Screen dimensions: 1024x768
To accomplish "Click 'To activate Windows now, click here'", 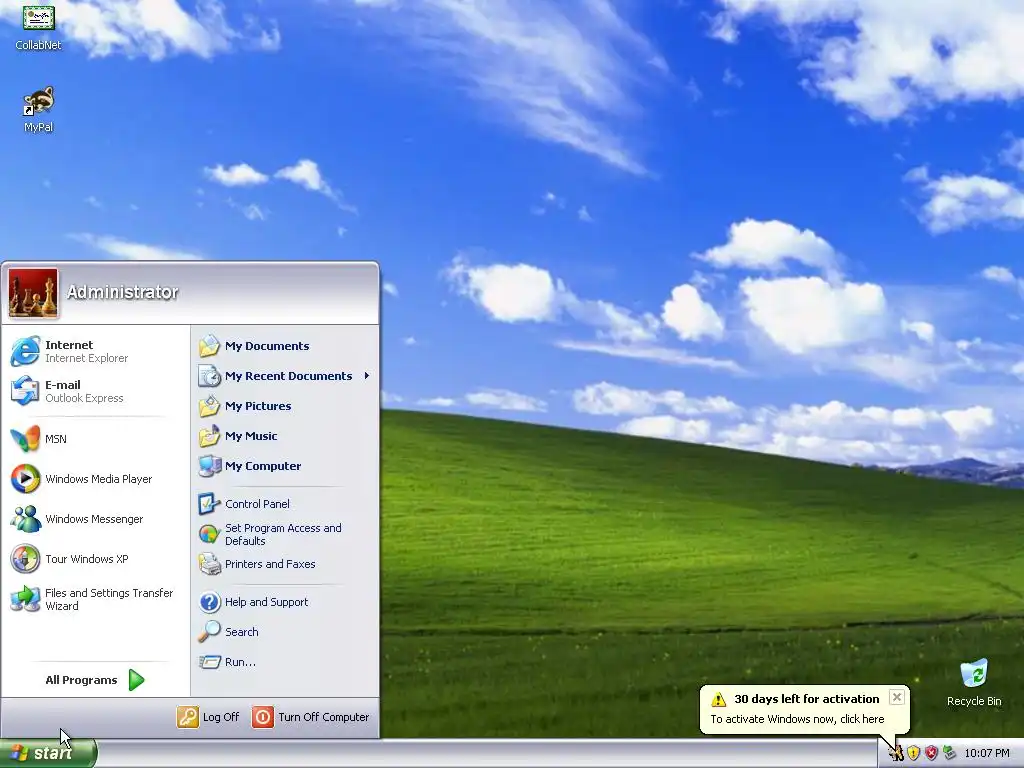I will pyautogui.click(x=797, y=719).
